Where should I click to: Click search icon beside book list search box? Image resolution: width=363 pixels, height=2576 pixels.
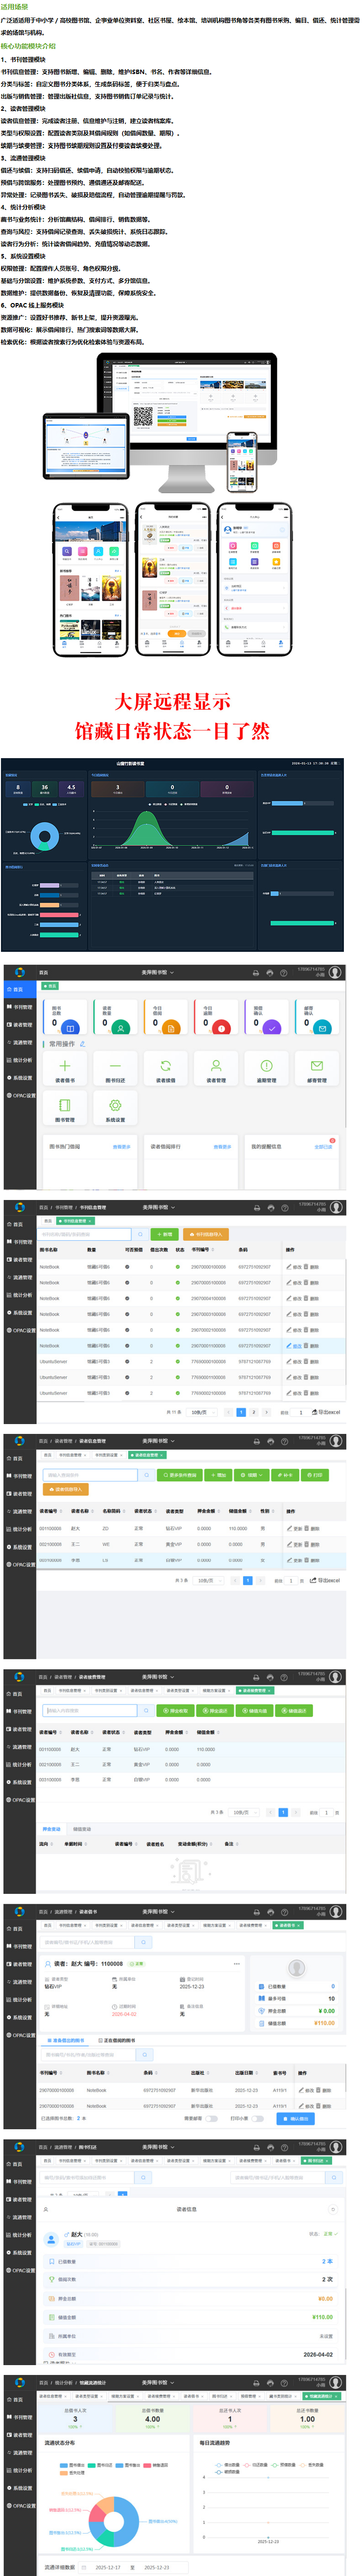tap(140, 1234)
